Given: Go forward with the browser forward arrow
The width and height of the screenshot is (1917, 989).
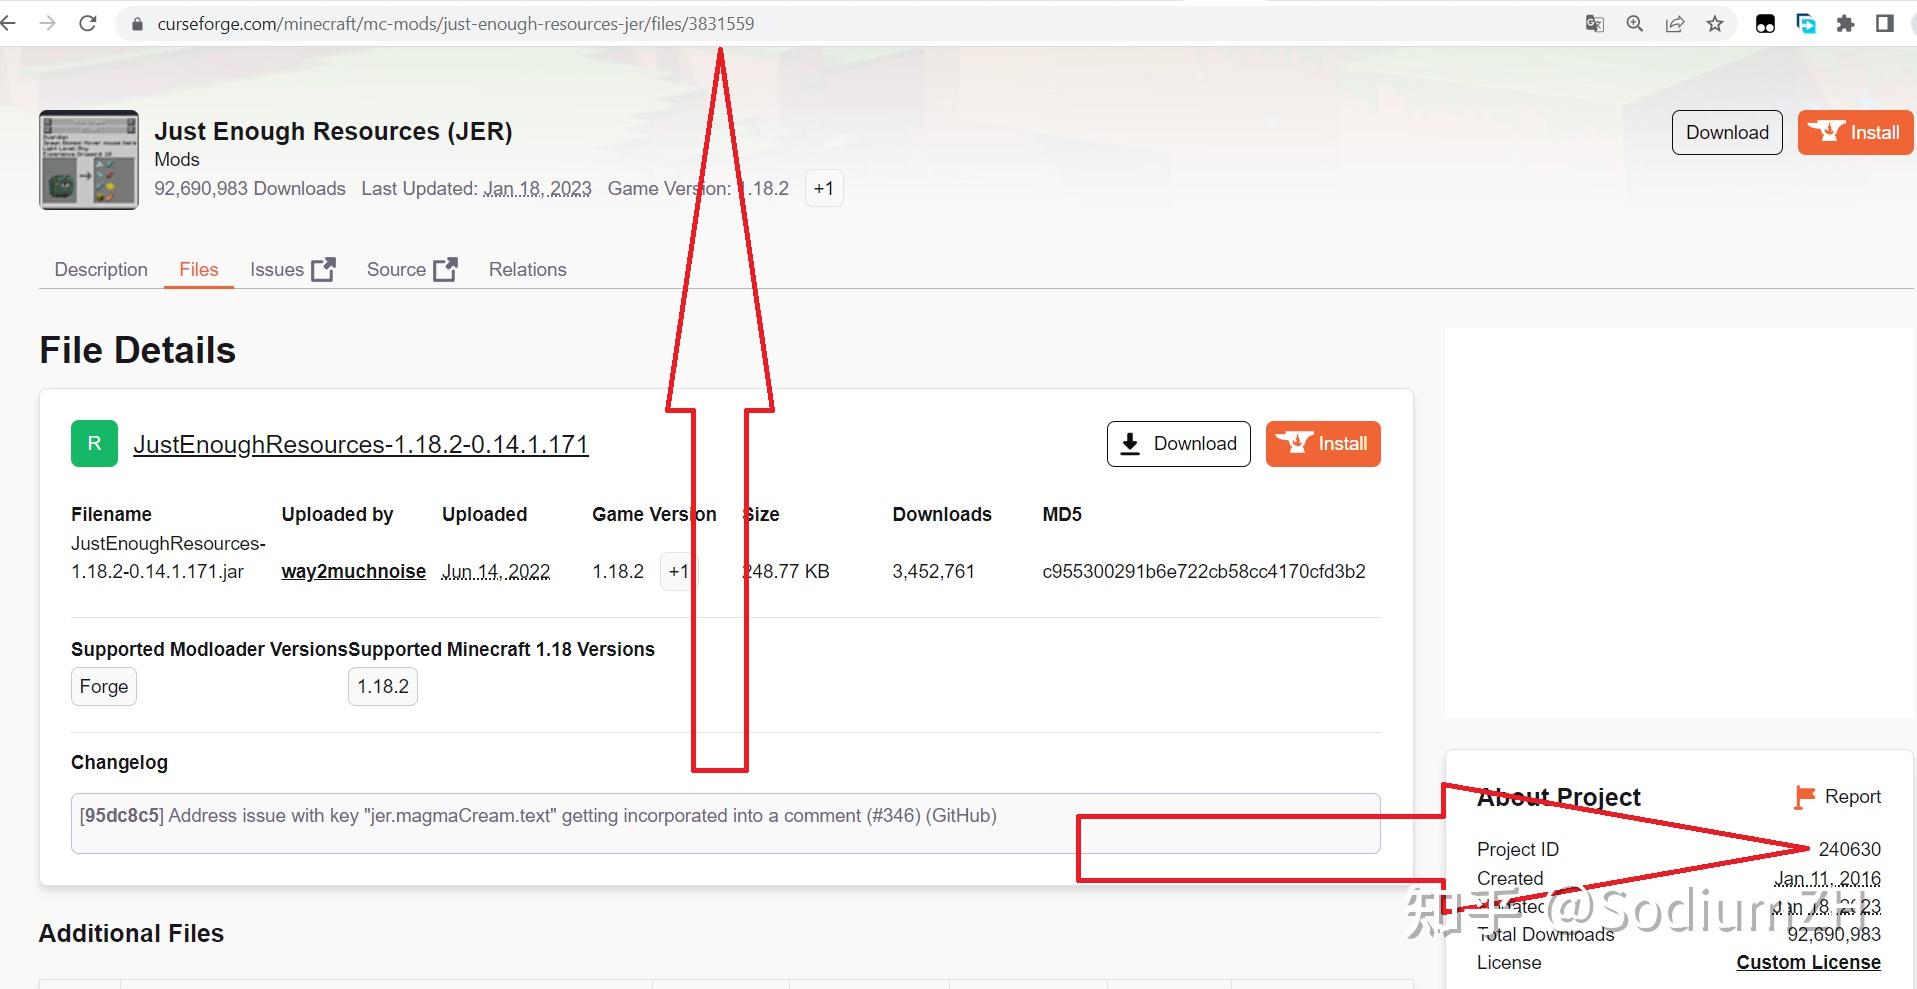Looking at the screenshot, I should pyautogui.click(x=47, y=23).
